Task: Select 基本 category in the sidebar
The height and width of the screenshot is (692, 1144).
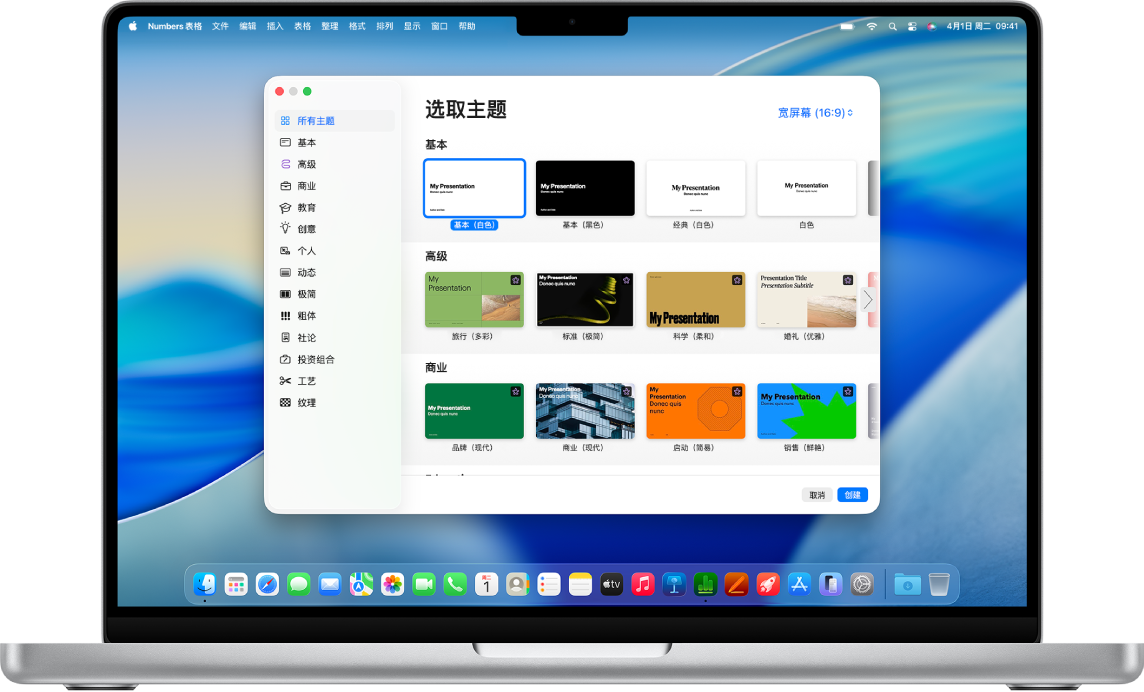Action: [x=306, y=142]
